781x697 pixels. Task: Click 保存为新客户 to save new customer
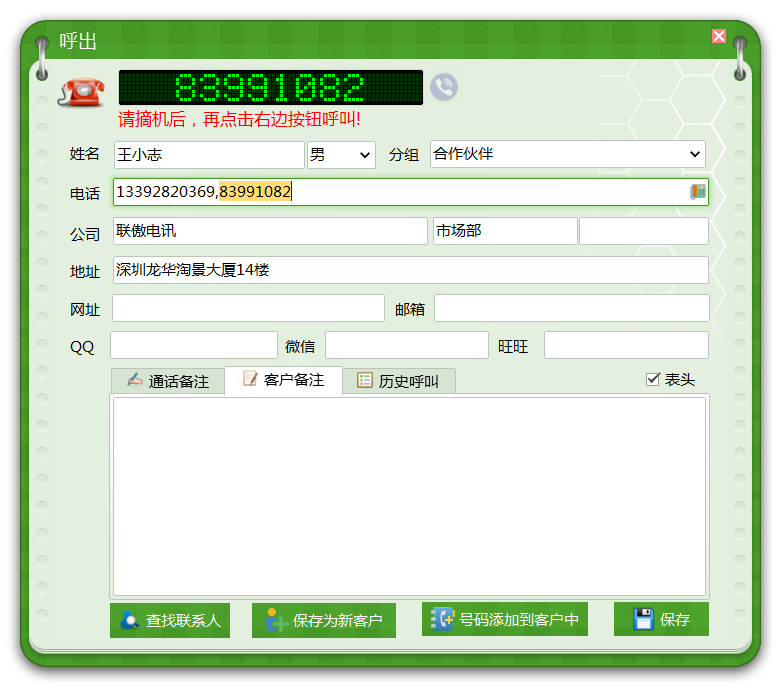point(323,620)
